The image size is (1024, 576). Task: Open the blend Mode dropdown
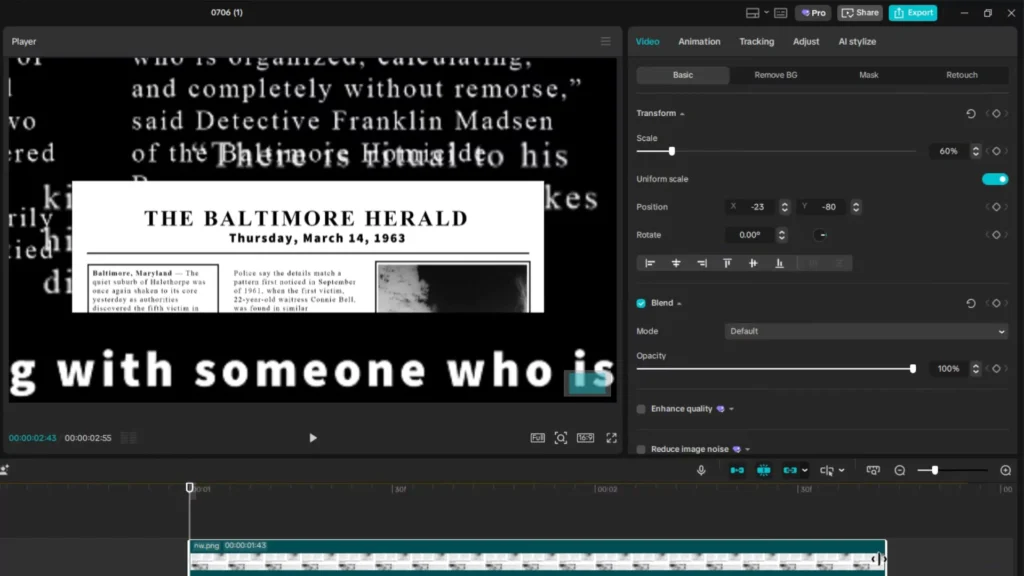click(866, 331)
